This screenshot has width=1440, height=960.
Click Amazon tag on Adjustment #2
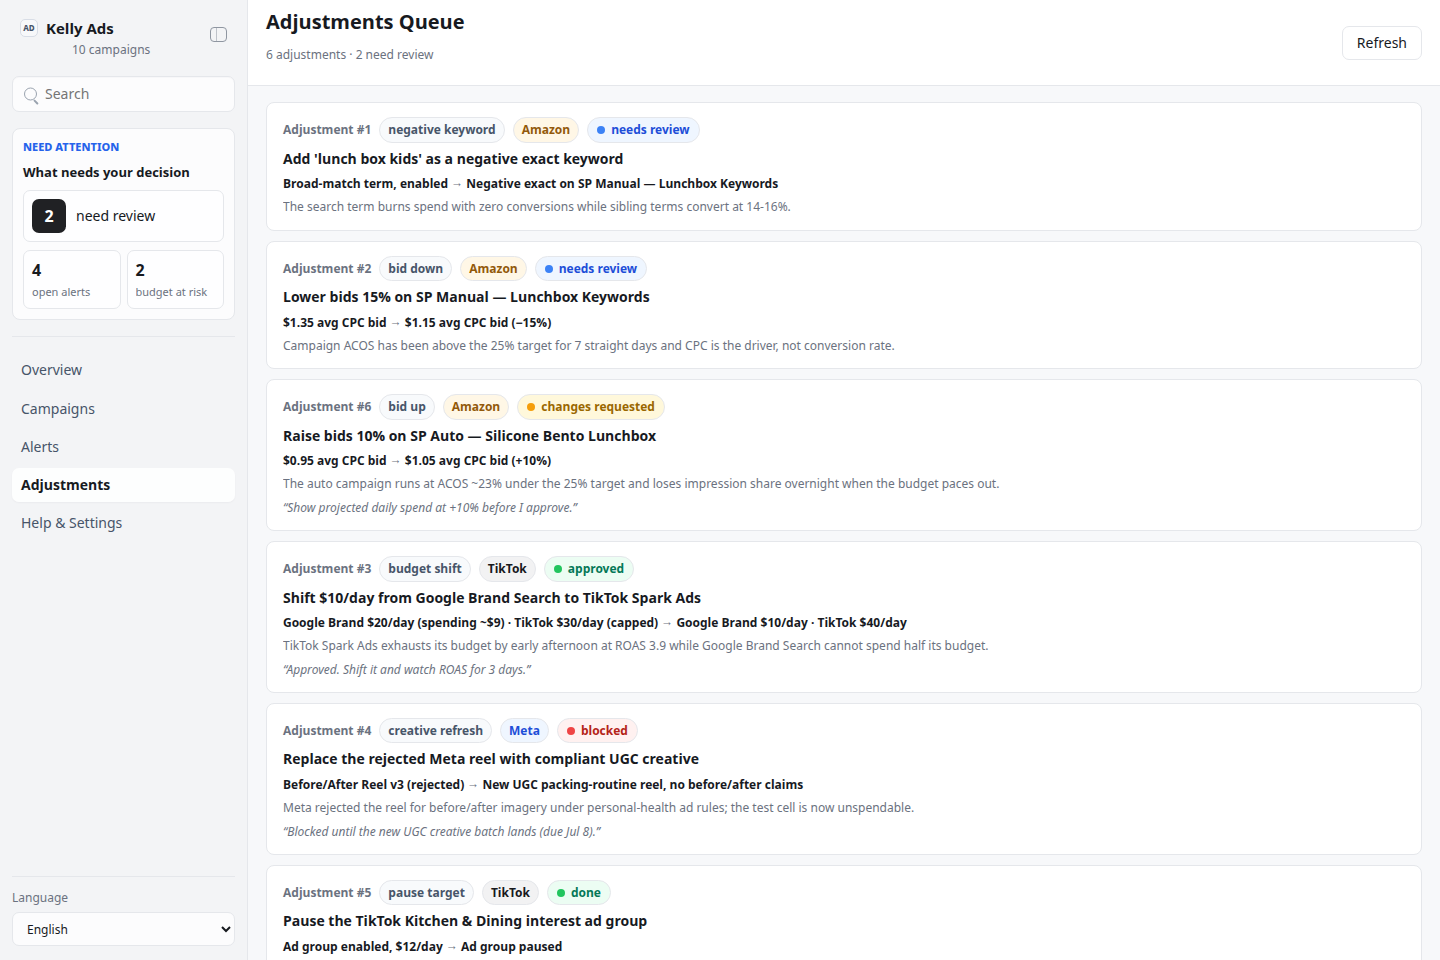click(x=493, y=269)
